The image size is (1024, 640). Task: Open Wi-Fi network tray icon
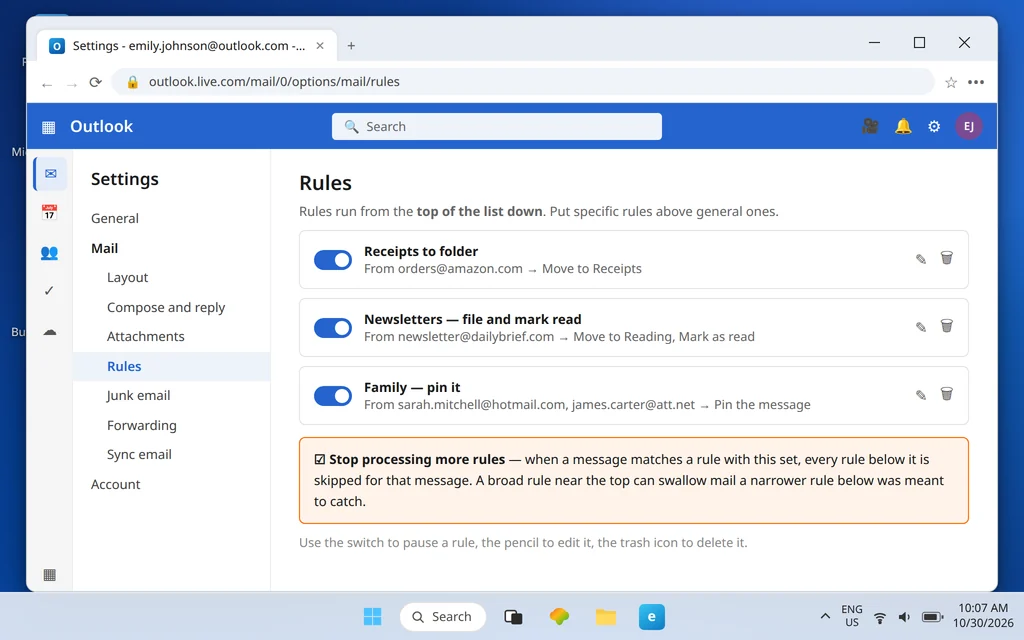880,617
